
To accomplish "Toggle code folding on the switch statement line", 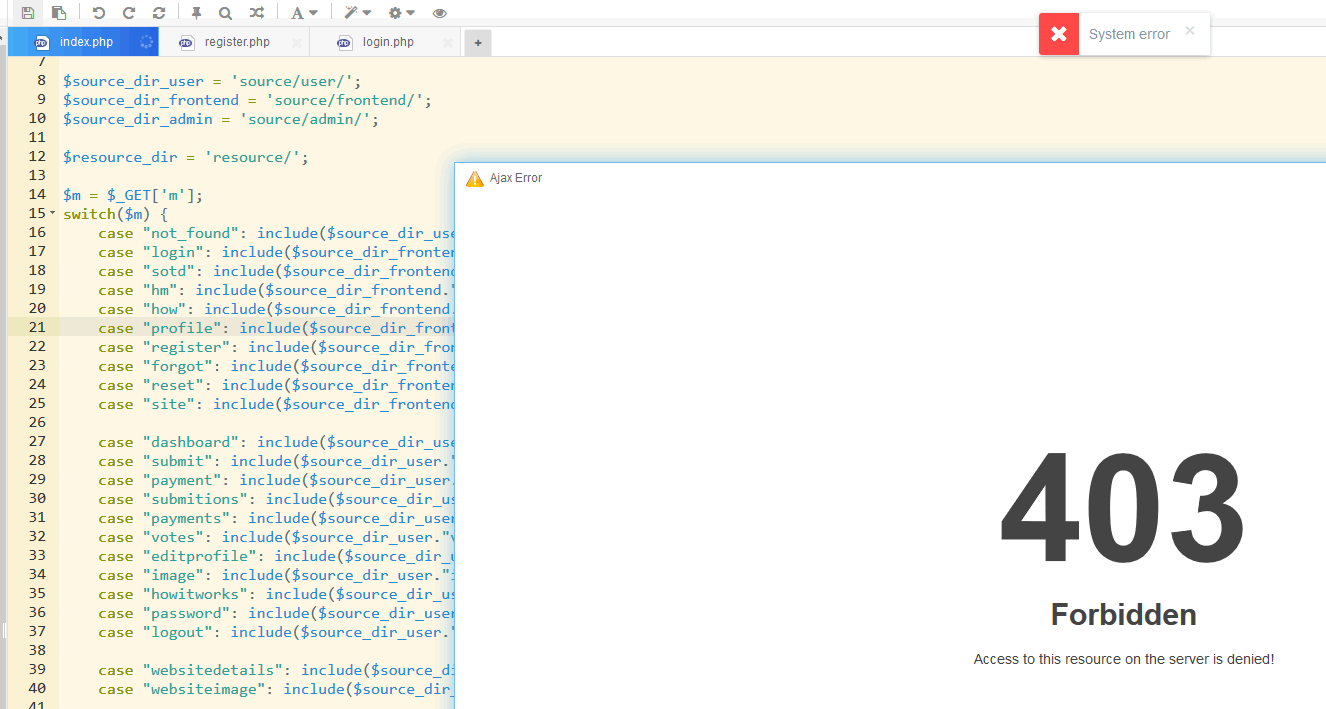I will (51, 213).
